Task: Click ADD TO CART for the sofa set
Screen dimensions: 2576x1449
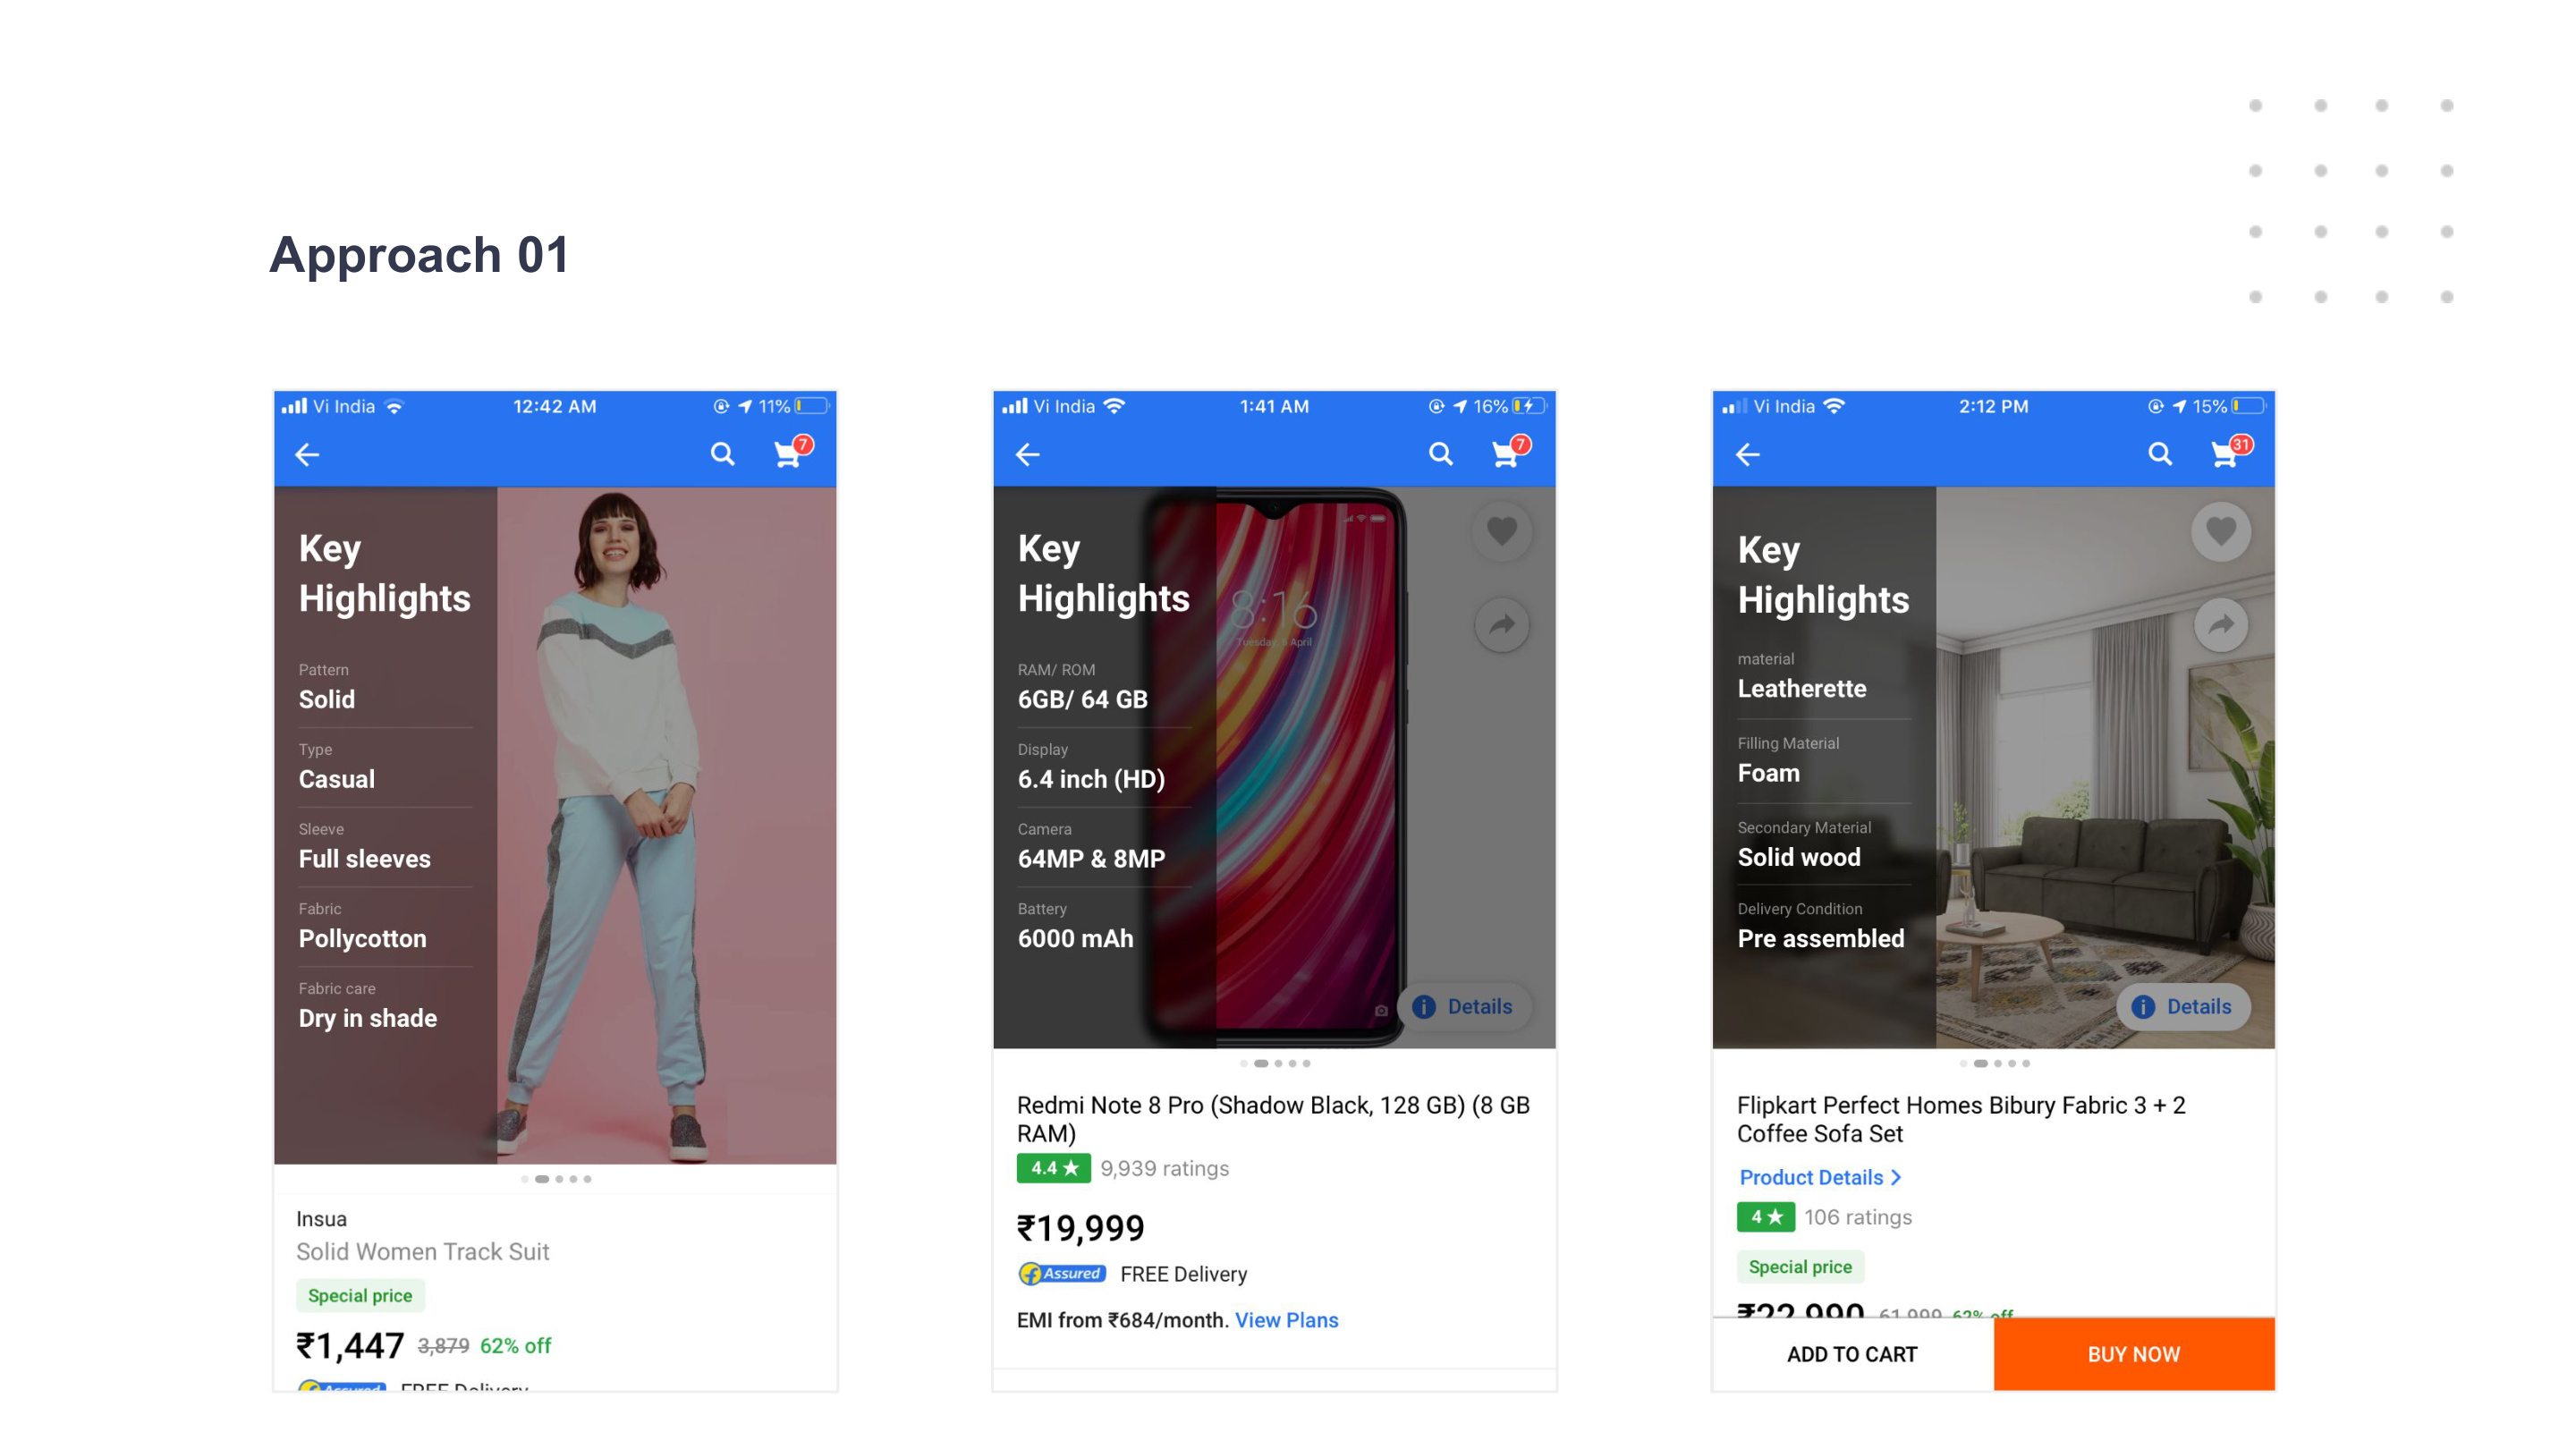Action: 1852,1354
